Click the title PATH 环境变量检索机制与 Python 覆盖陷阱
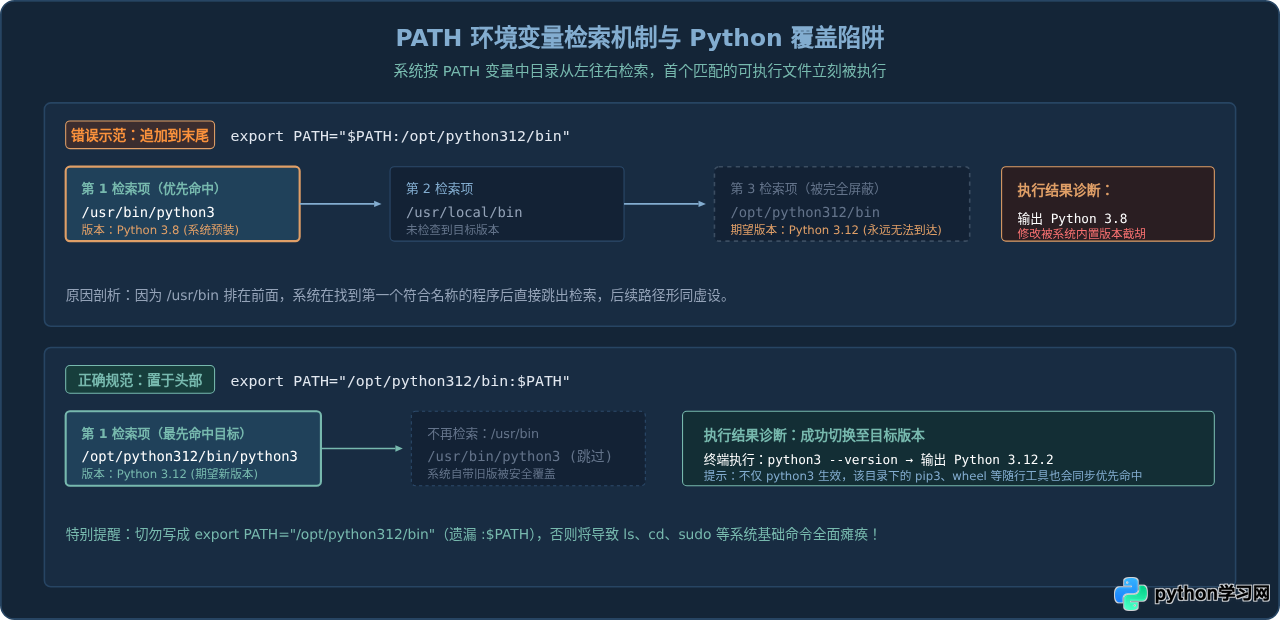Screen dimensions: 1280x621 640,38
